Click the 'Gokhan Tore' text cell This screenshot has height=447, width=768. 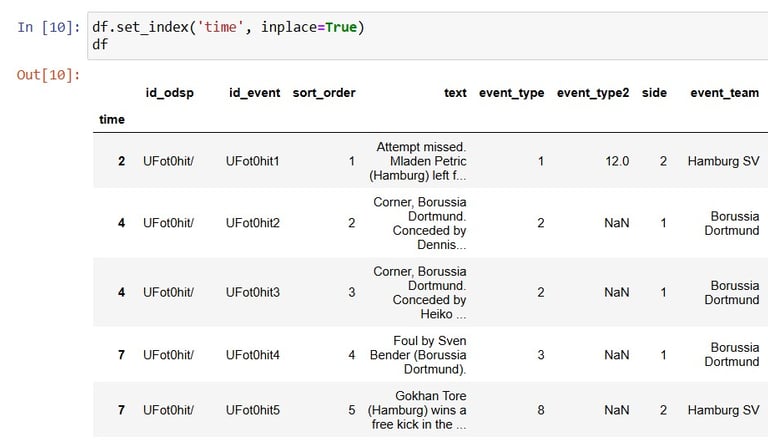pos(417,410)
